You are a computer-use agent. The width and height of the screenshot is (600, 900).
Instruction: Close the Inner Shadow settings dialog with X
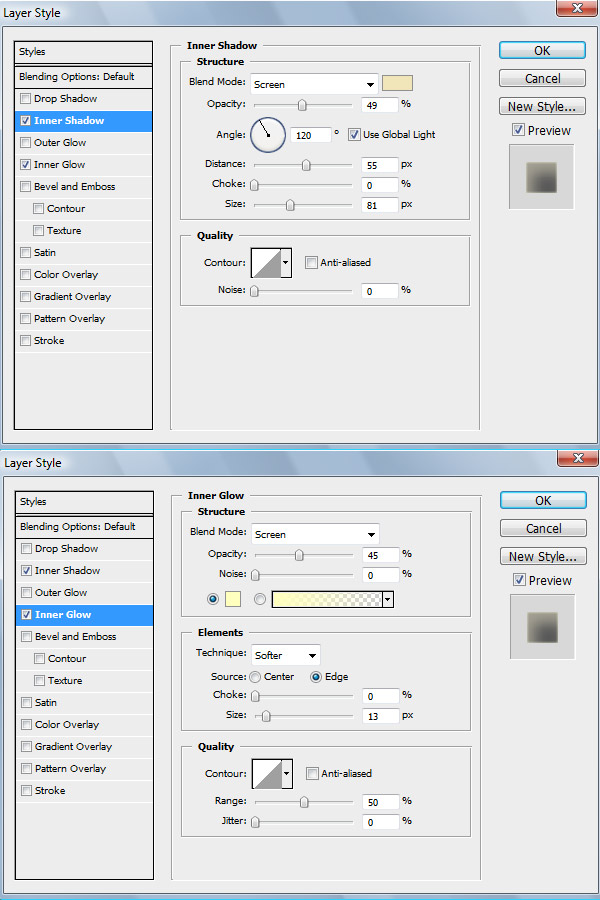pos(576,7)
